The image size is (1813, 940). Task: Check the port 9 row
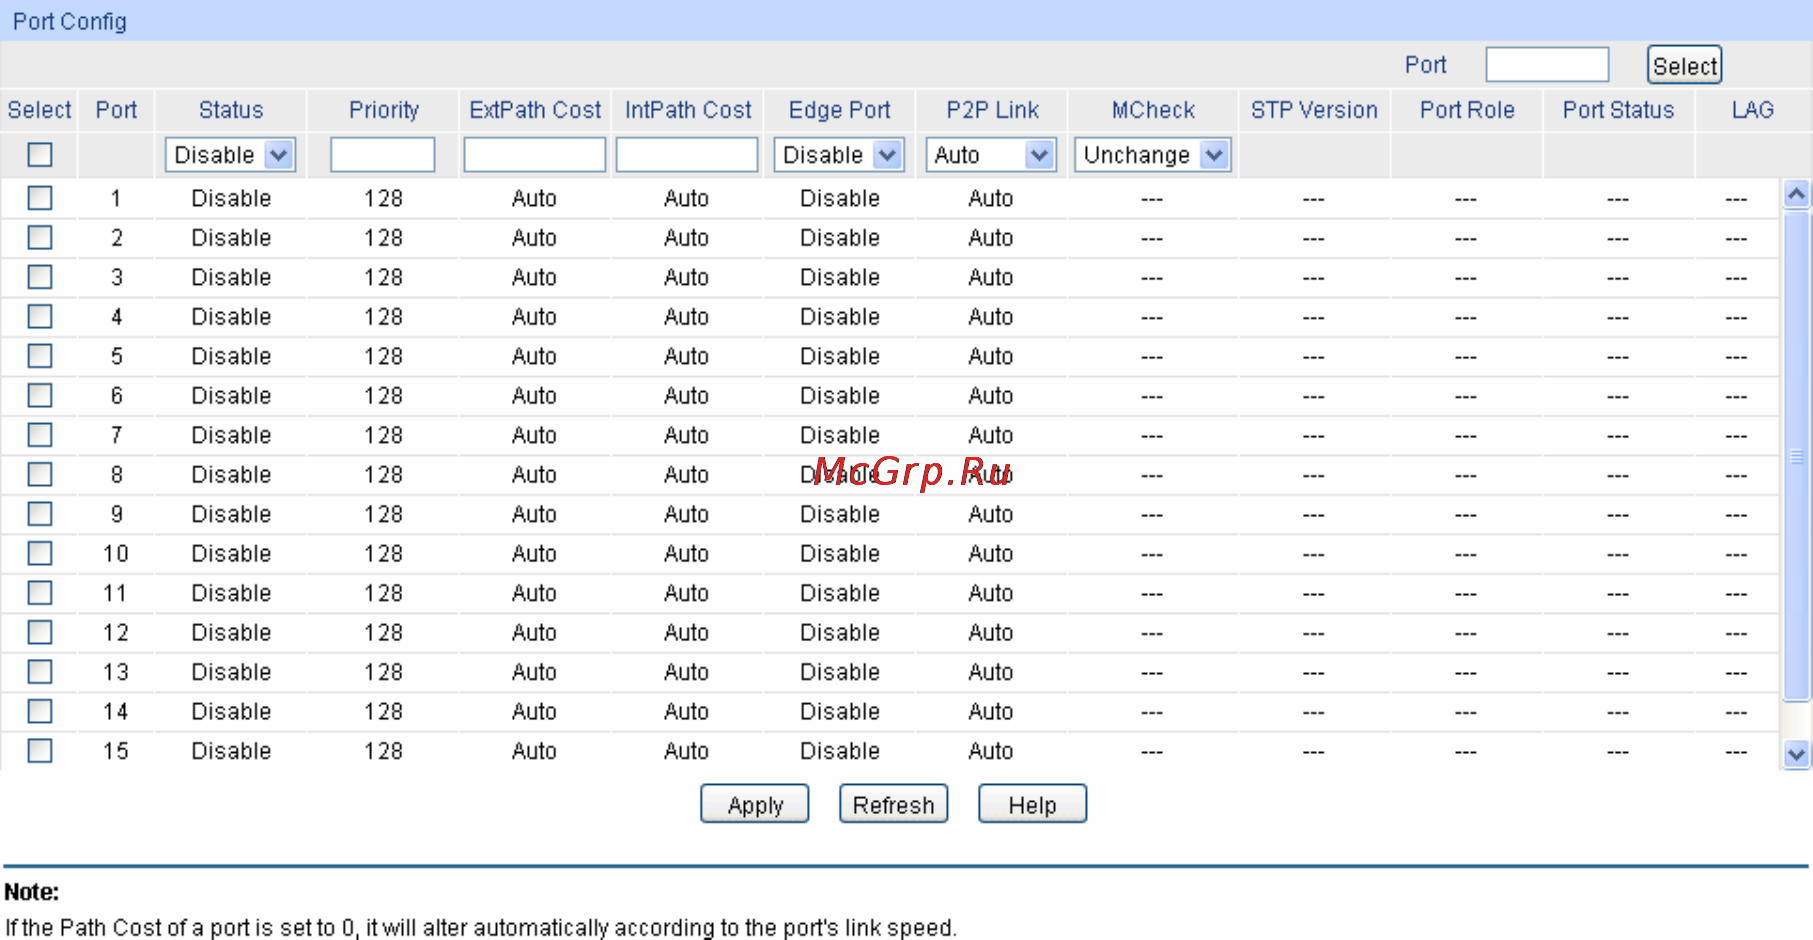pyautogui.click(x=40, y=514)
